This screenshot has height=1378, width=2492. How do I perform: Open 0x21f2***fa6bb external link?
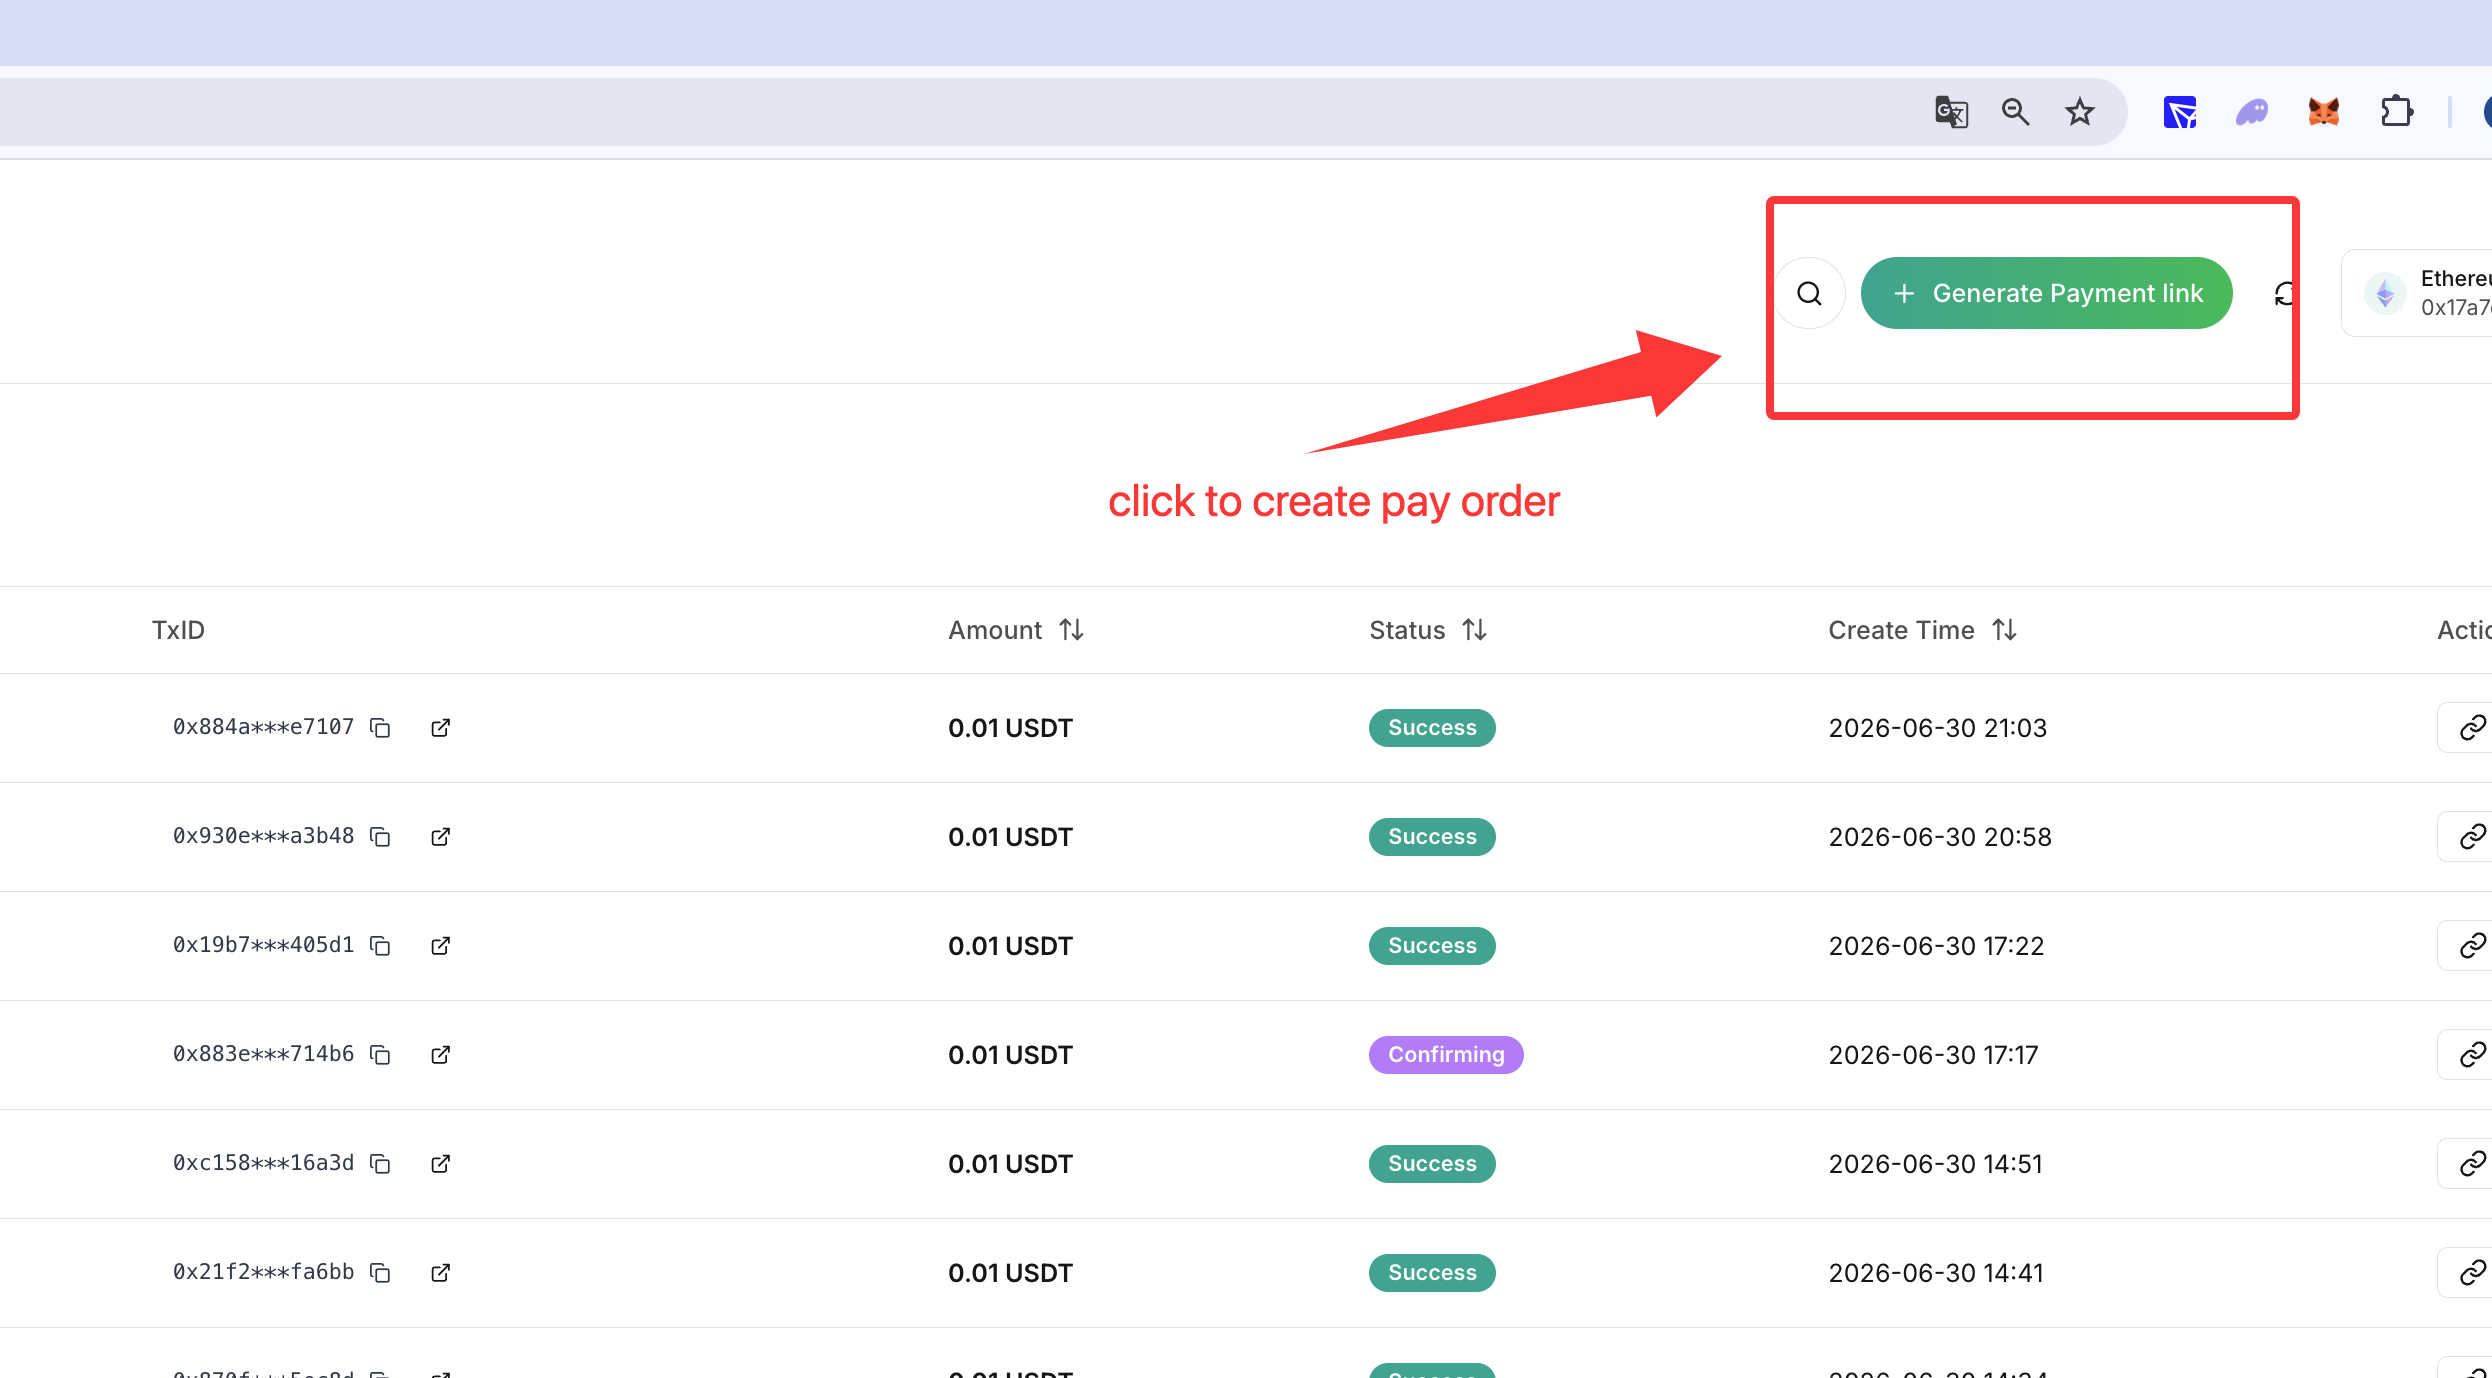pyautogui.click(x=440, y=1273)
